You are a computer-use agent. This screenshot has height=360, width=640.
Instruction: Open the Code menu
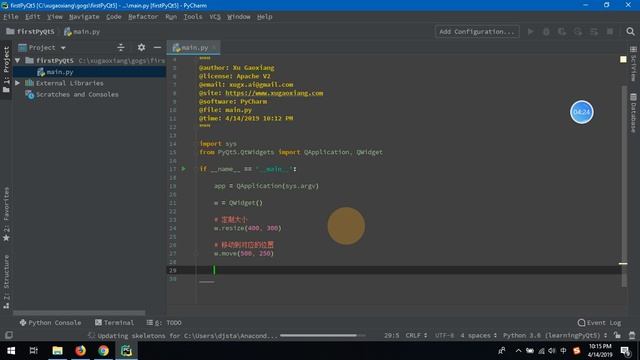click(x=113, y=17)
